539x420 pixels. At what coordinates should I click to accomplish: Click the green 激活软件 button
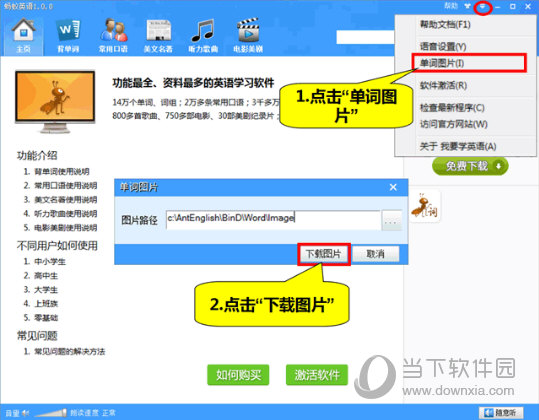coord(317,375)
